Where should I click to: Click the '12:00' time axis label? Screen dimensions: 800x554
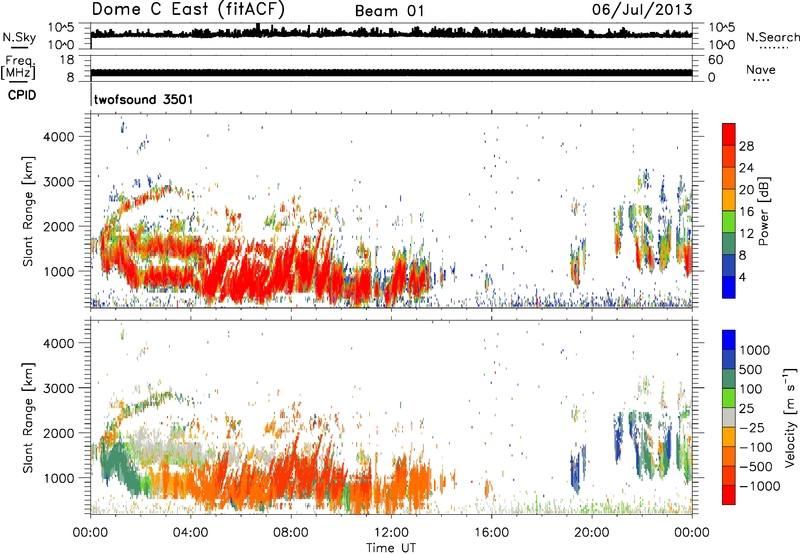[x=391, y=533]
